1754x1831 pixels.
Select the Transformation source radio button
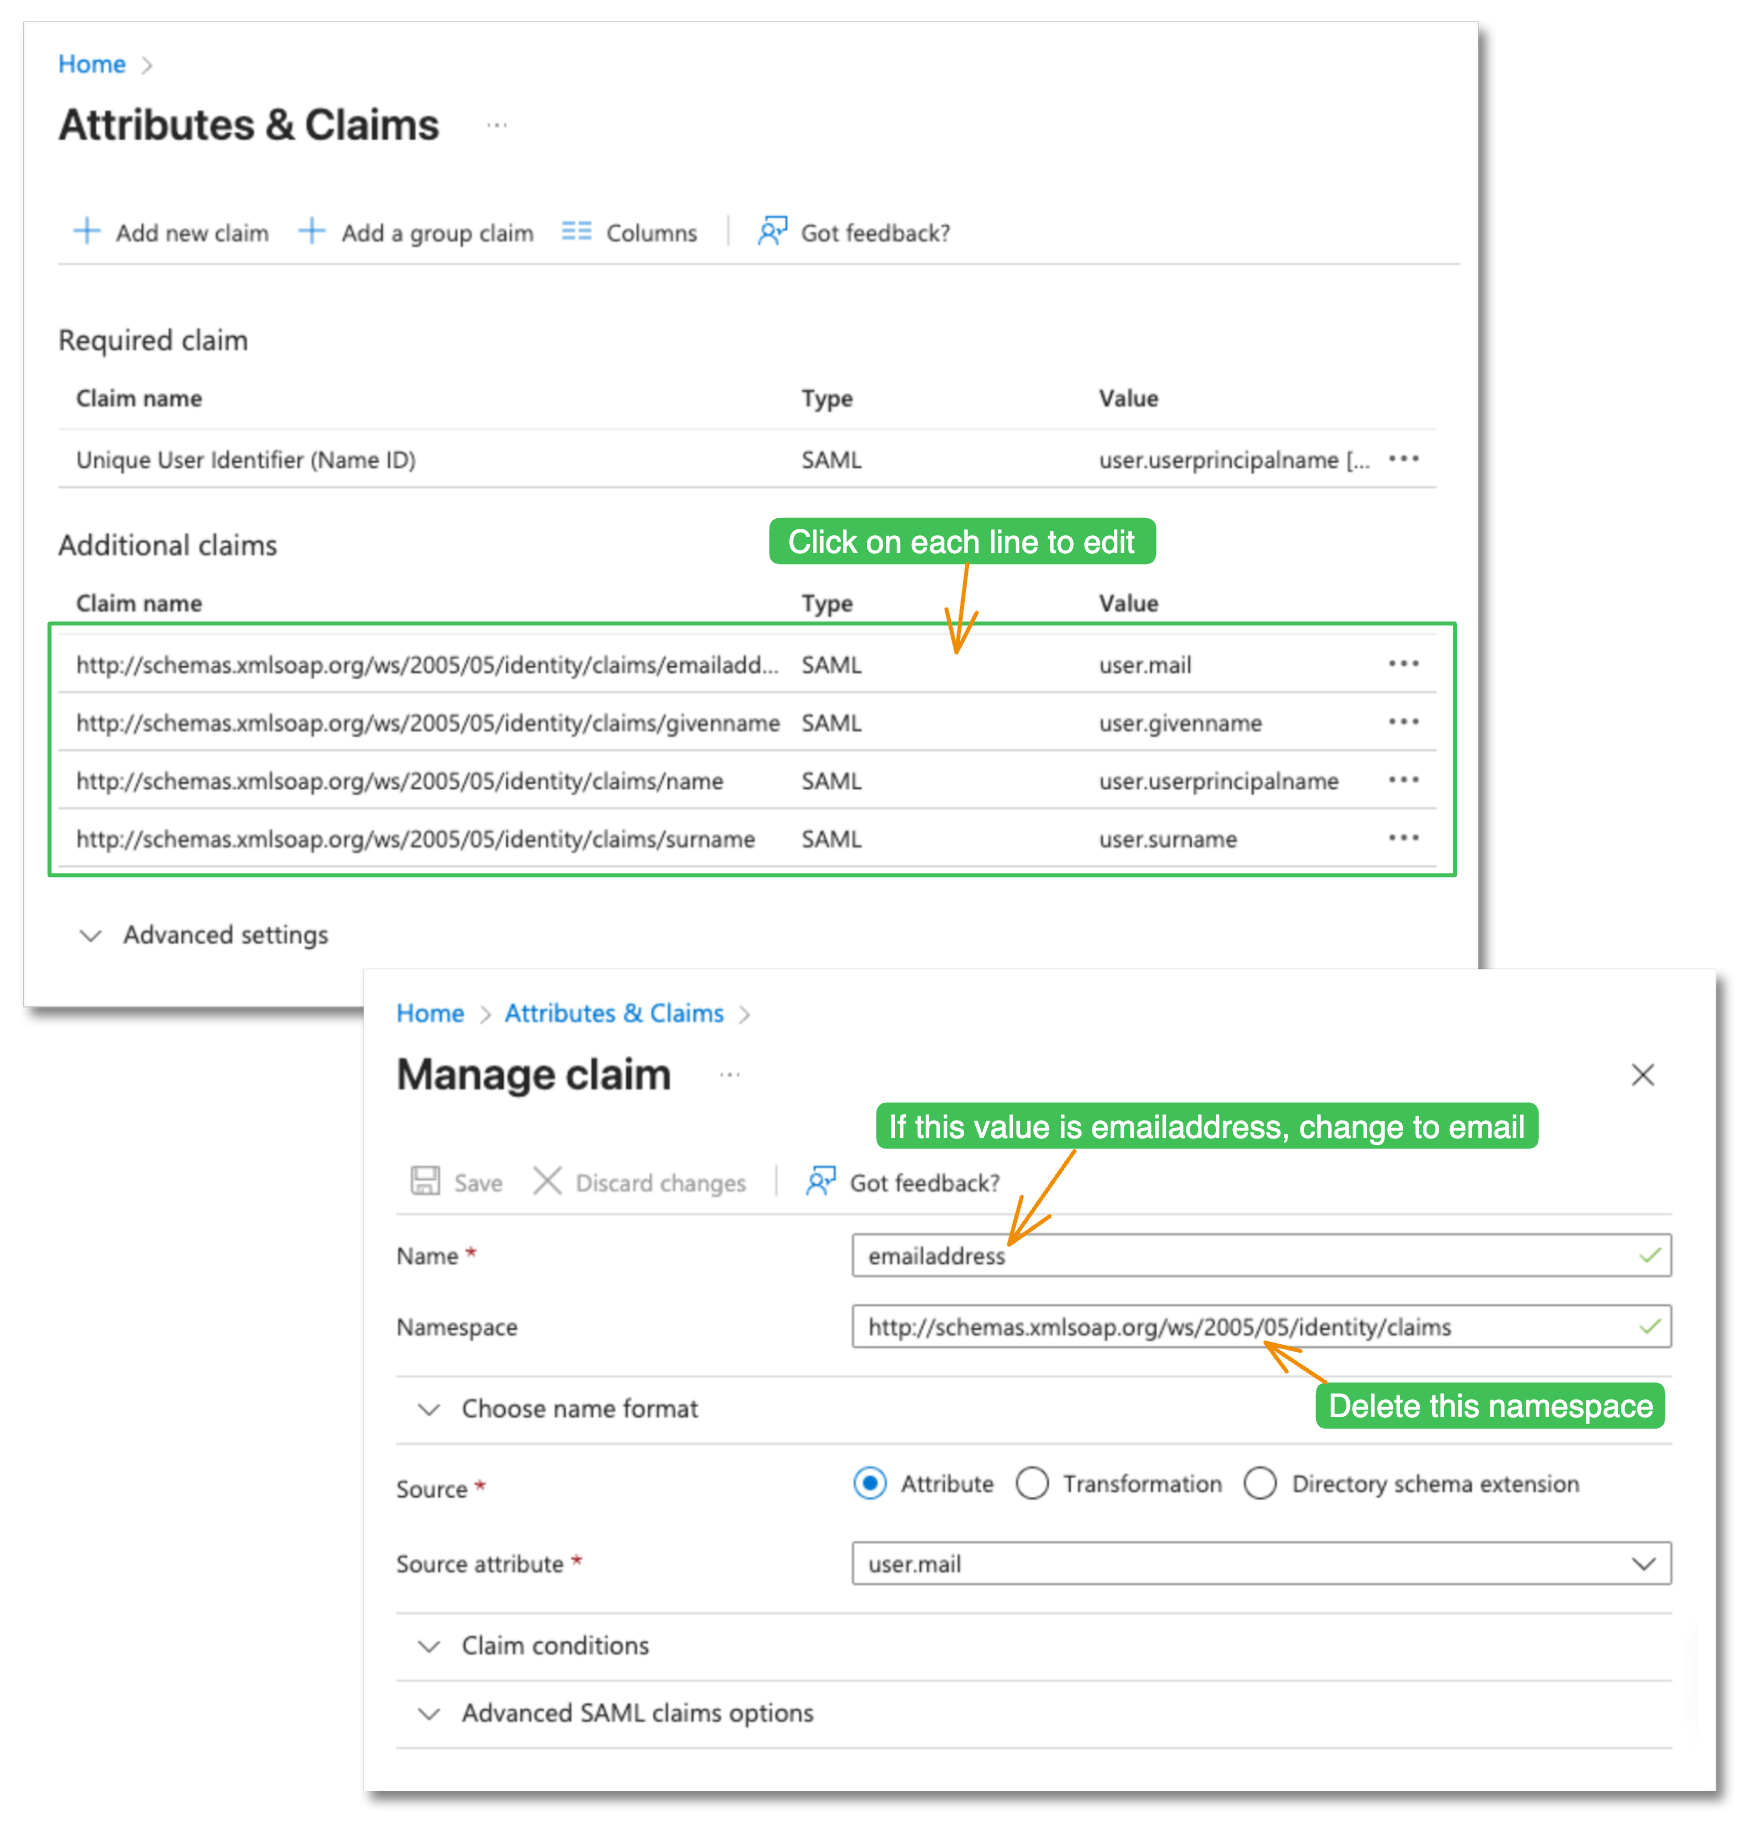[1032, 1483]
